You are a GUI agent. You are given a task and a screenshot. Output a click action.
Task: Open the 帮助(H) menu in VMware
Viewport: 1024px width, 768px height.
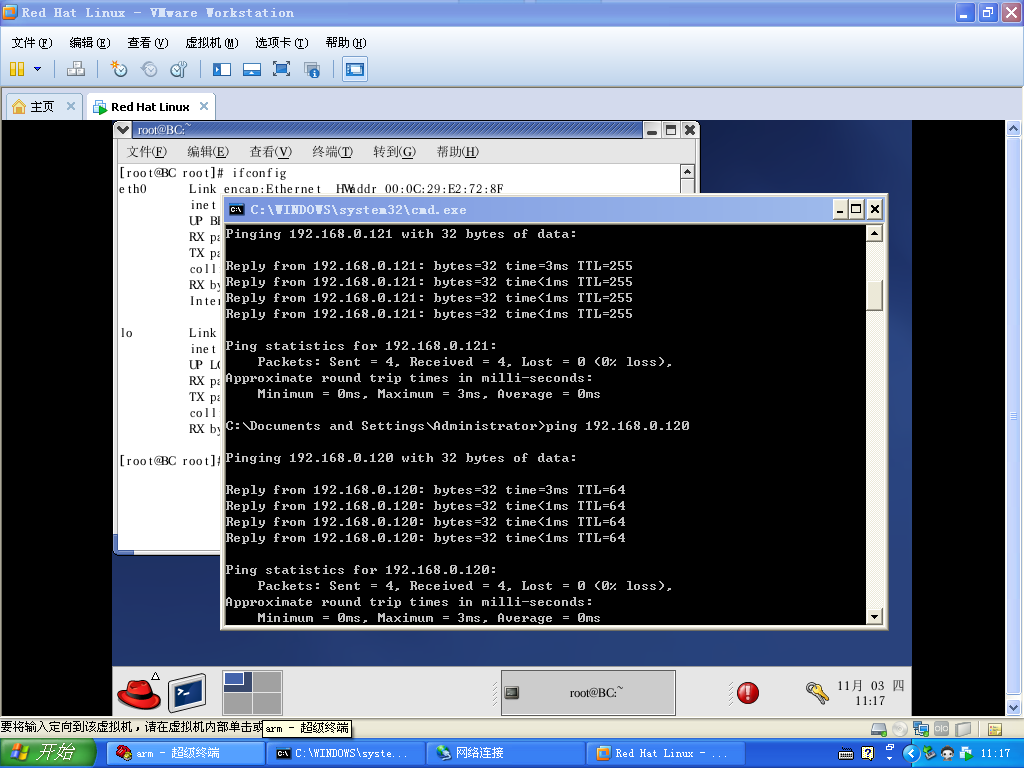click(x=345, y=42)
